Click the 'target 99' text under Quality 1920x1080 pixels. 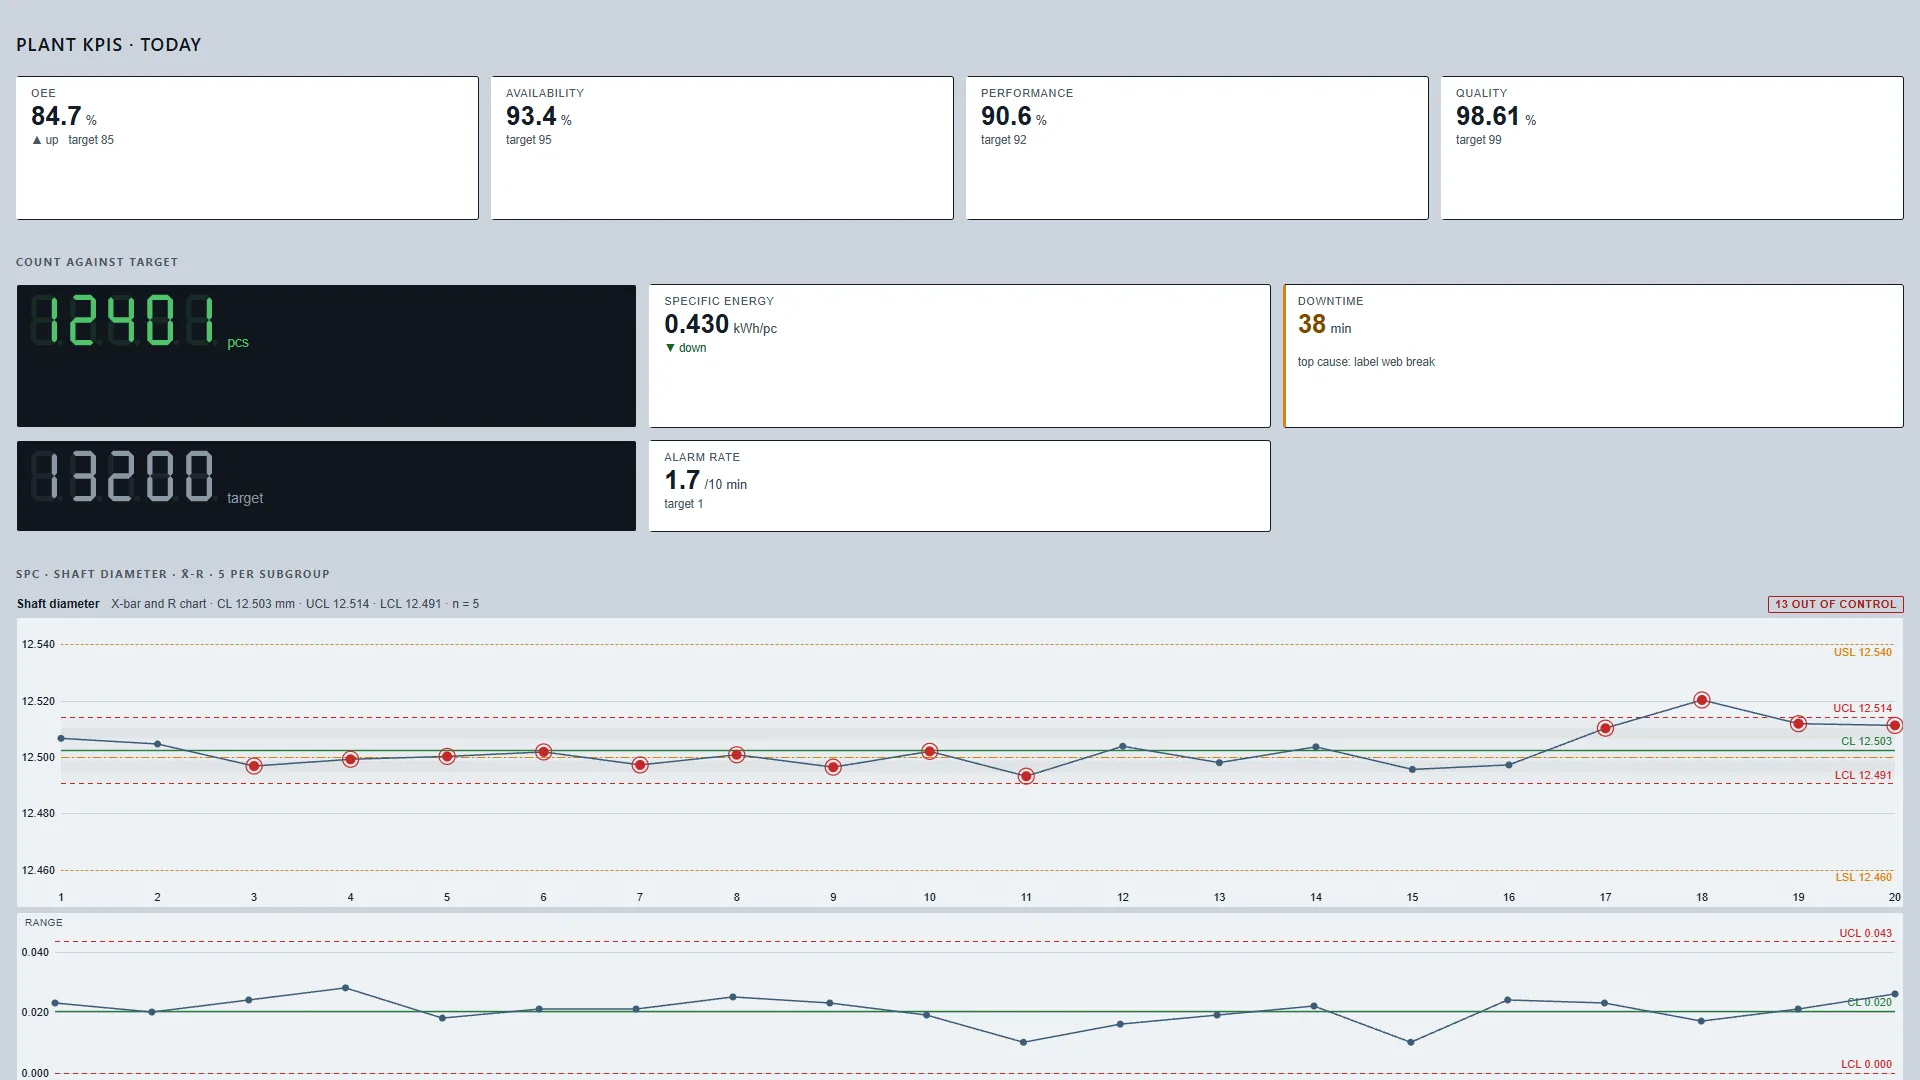pos(1478,140)
